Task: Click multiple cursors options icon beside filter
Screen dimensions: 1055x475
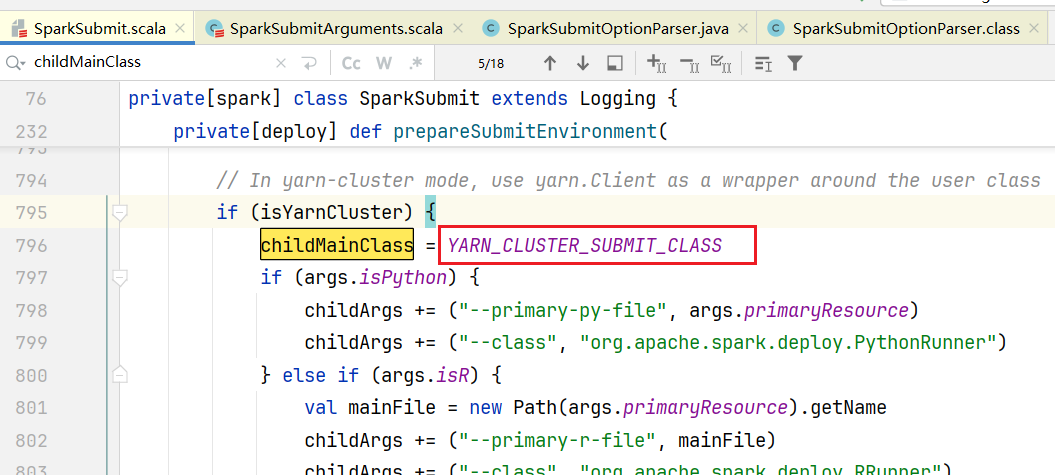Action: coord(763,63)
